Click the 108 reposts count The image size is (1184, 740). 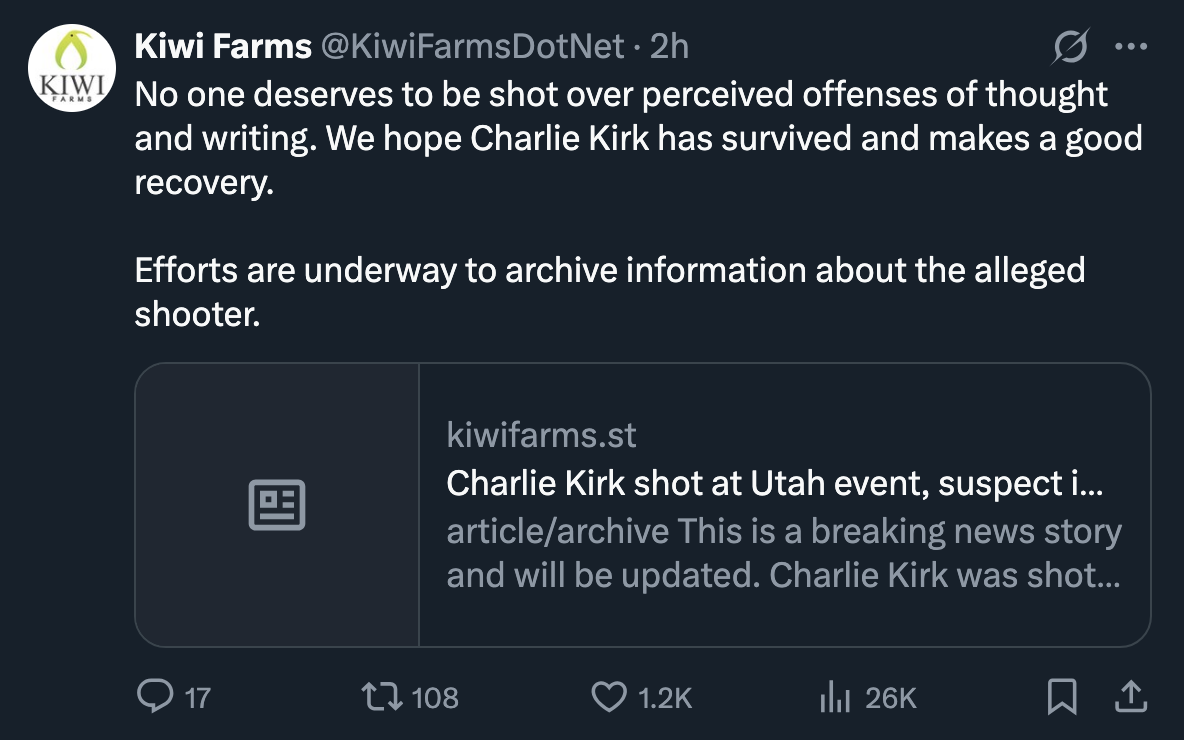click(435, 697)
